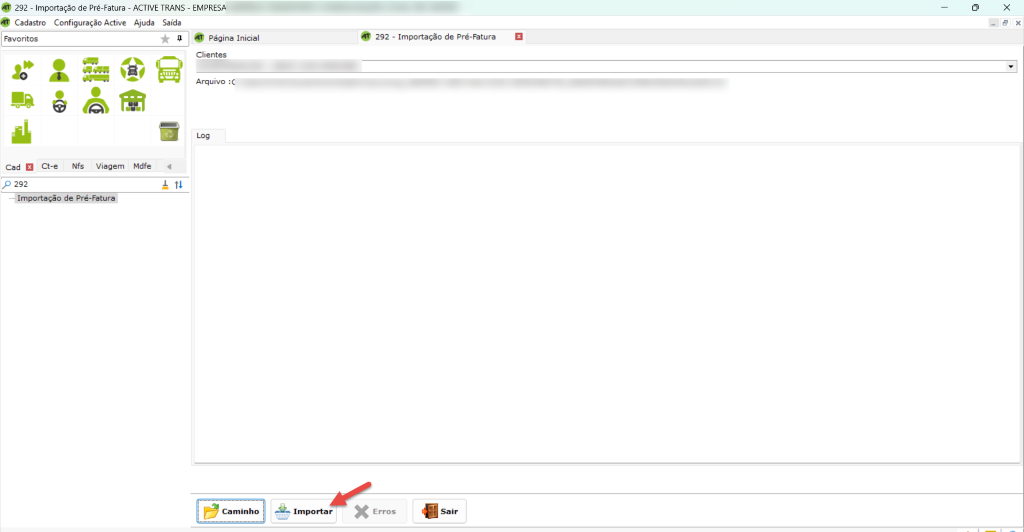Click the Importar button
1024x532 pixels.
[x=304, y=511]
